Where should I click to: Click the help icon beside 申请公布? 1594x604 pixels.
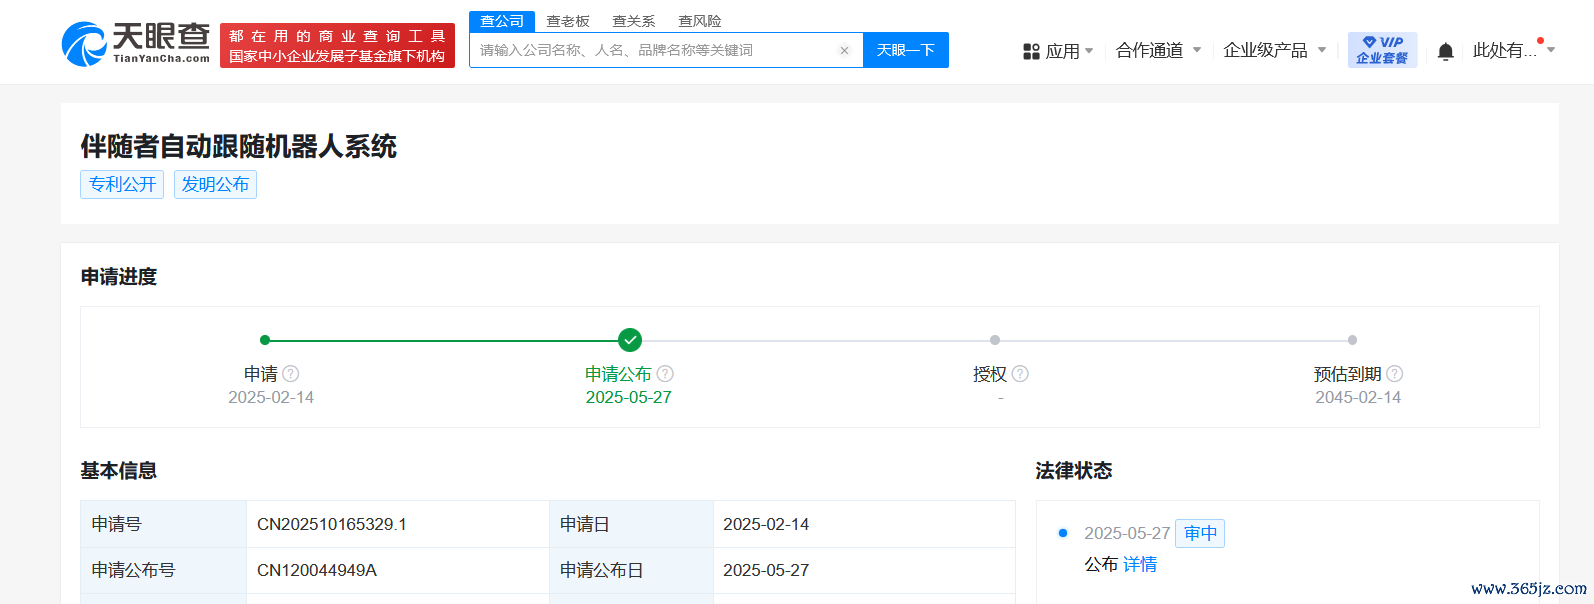coord(665,374)
